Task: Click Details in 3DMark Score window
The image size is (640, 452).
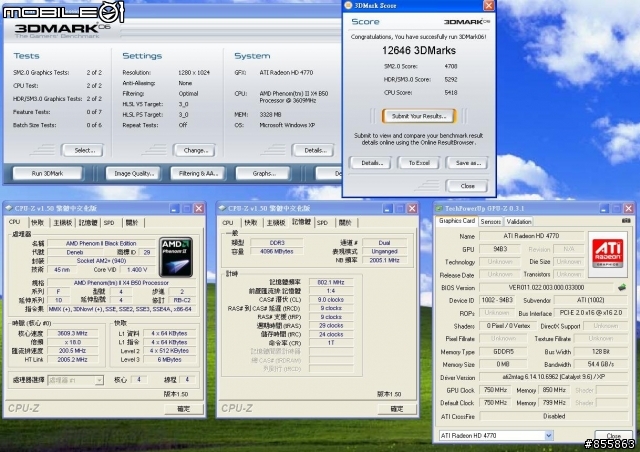Action: tap(372, 163)
